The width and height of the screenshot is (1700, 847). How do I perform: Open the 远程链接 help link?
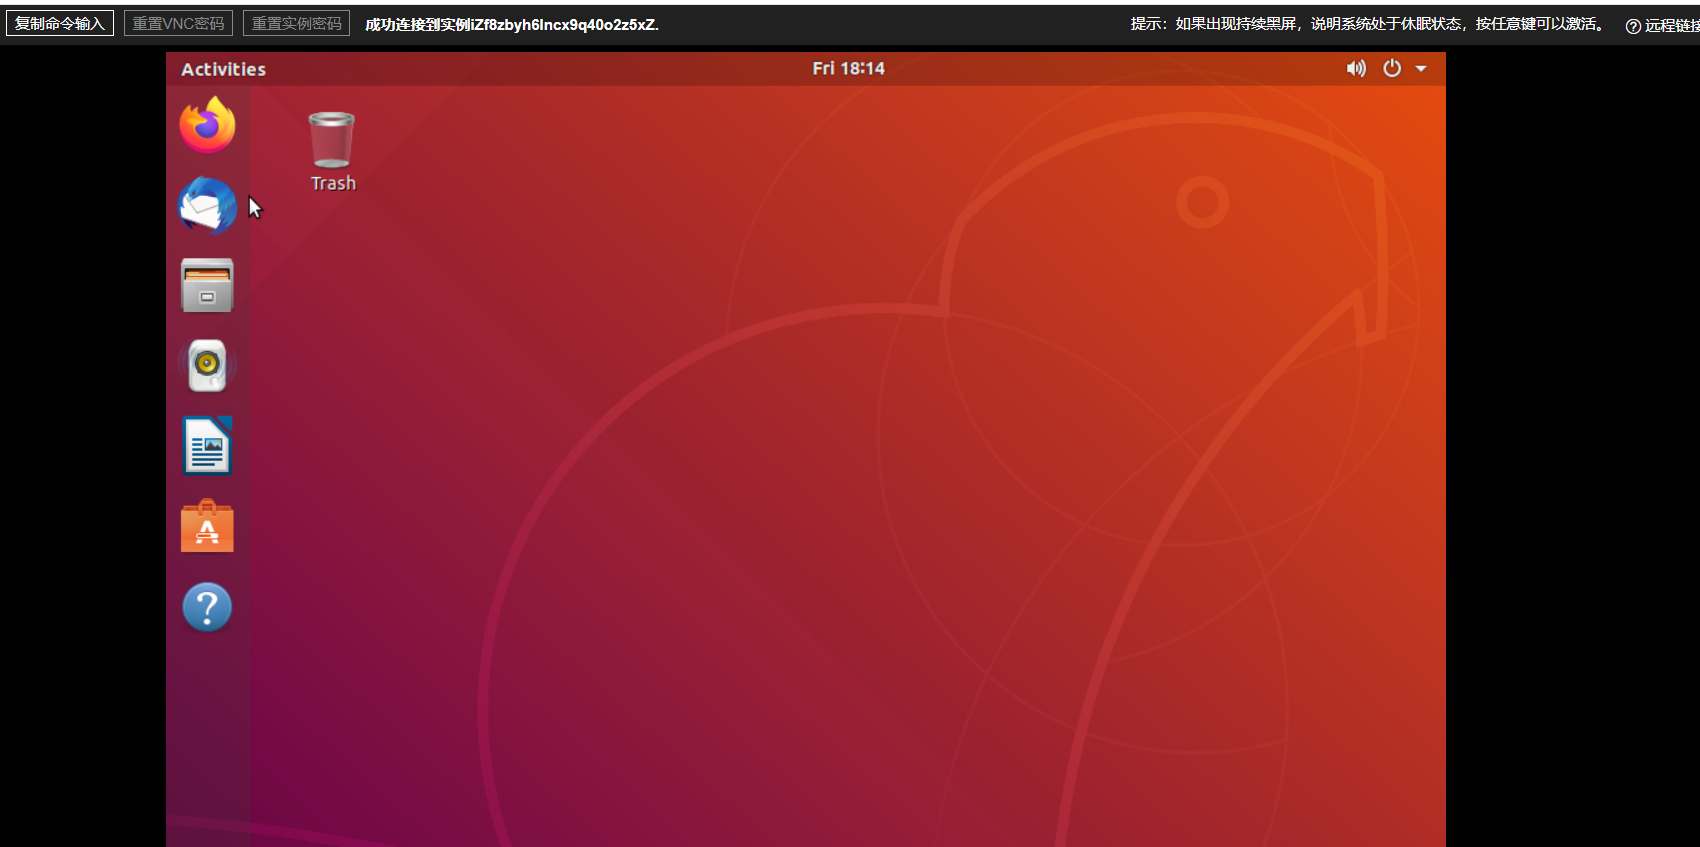(x=1664, y=25)
